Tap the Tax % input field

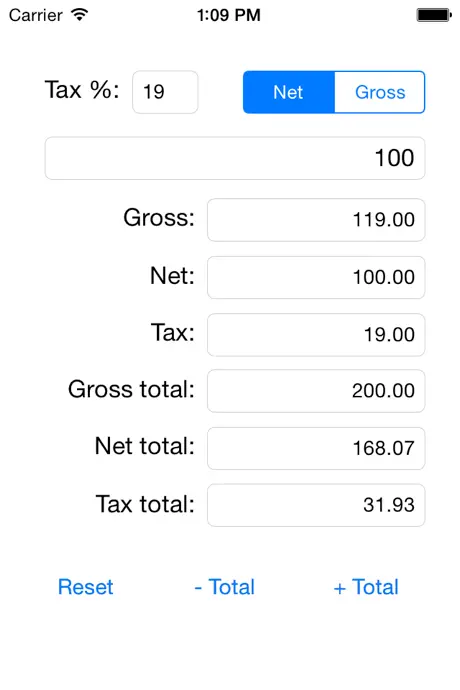[166, 92]
